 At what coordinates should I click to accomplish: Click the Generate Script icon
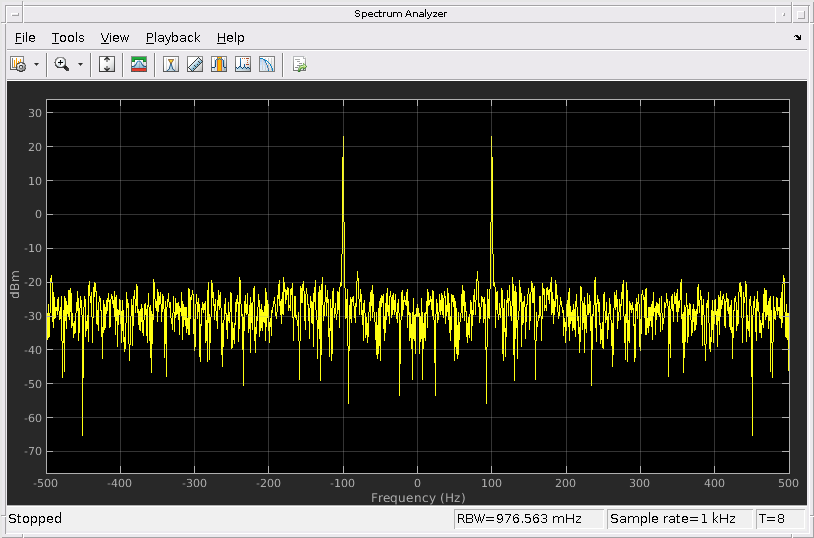click(299, 64)
